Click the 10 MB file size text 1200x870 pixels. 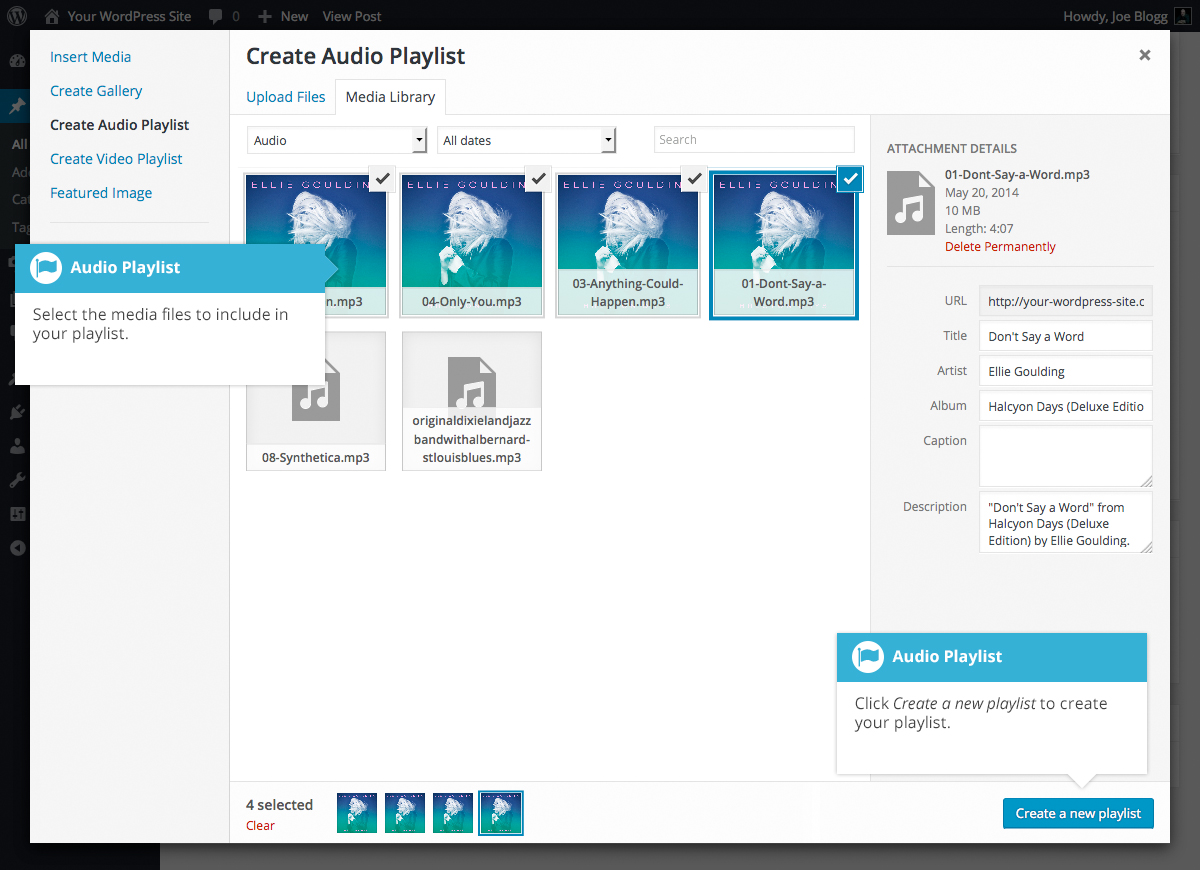(x=963, y=211)
